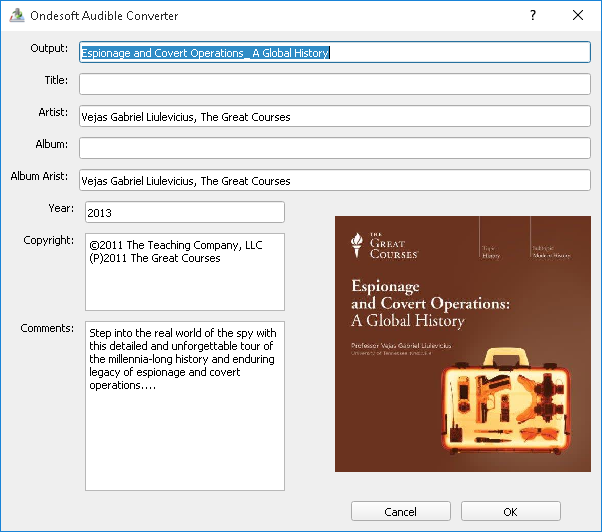Click the Ondesoft Audible Converter title text

[x=104, y=16]
